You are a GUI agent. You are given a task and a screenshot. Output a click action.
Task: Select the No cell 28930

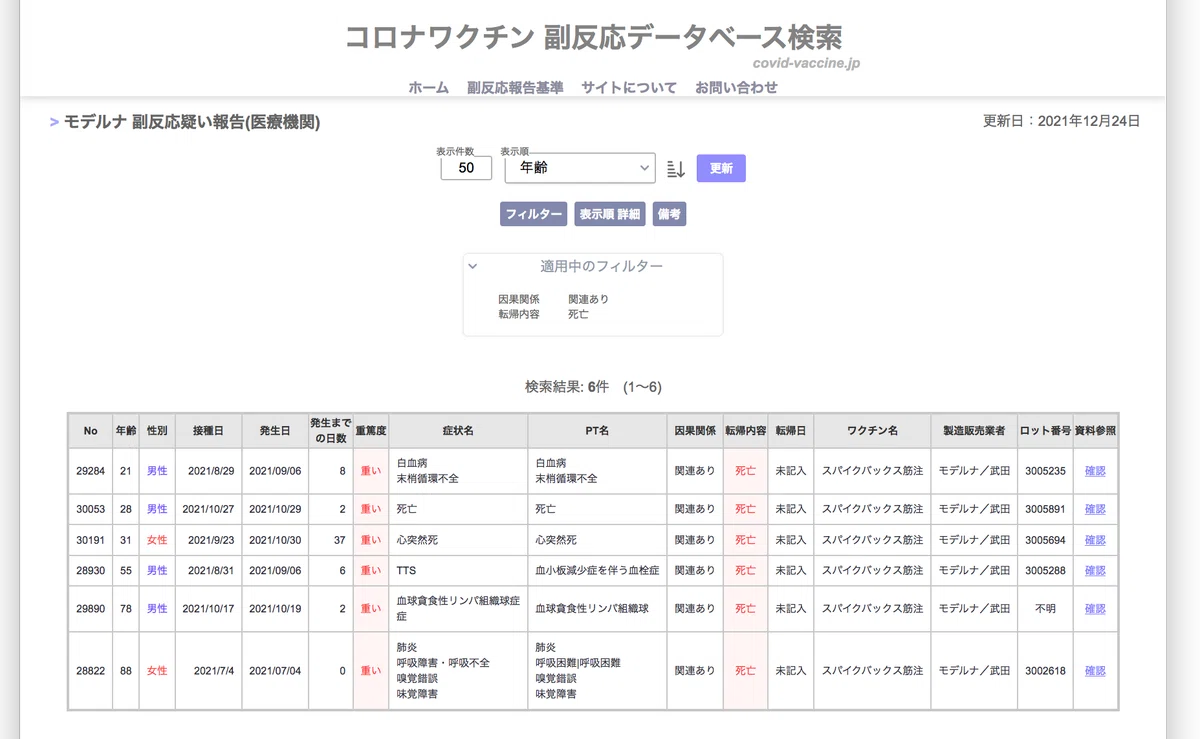click(x=91, y=571)
